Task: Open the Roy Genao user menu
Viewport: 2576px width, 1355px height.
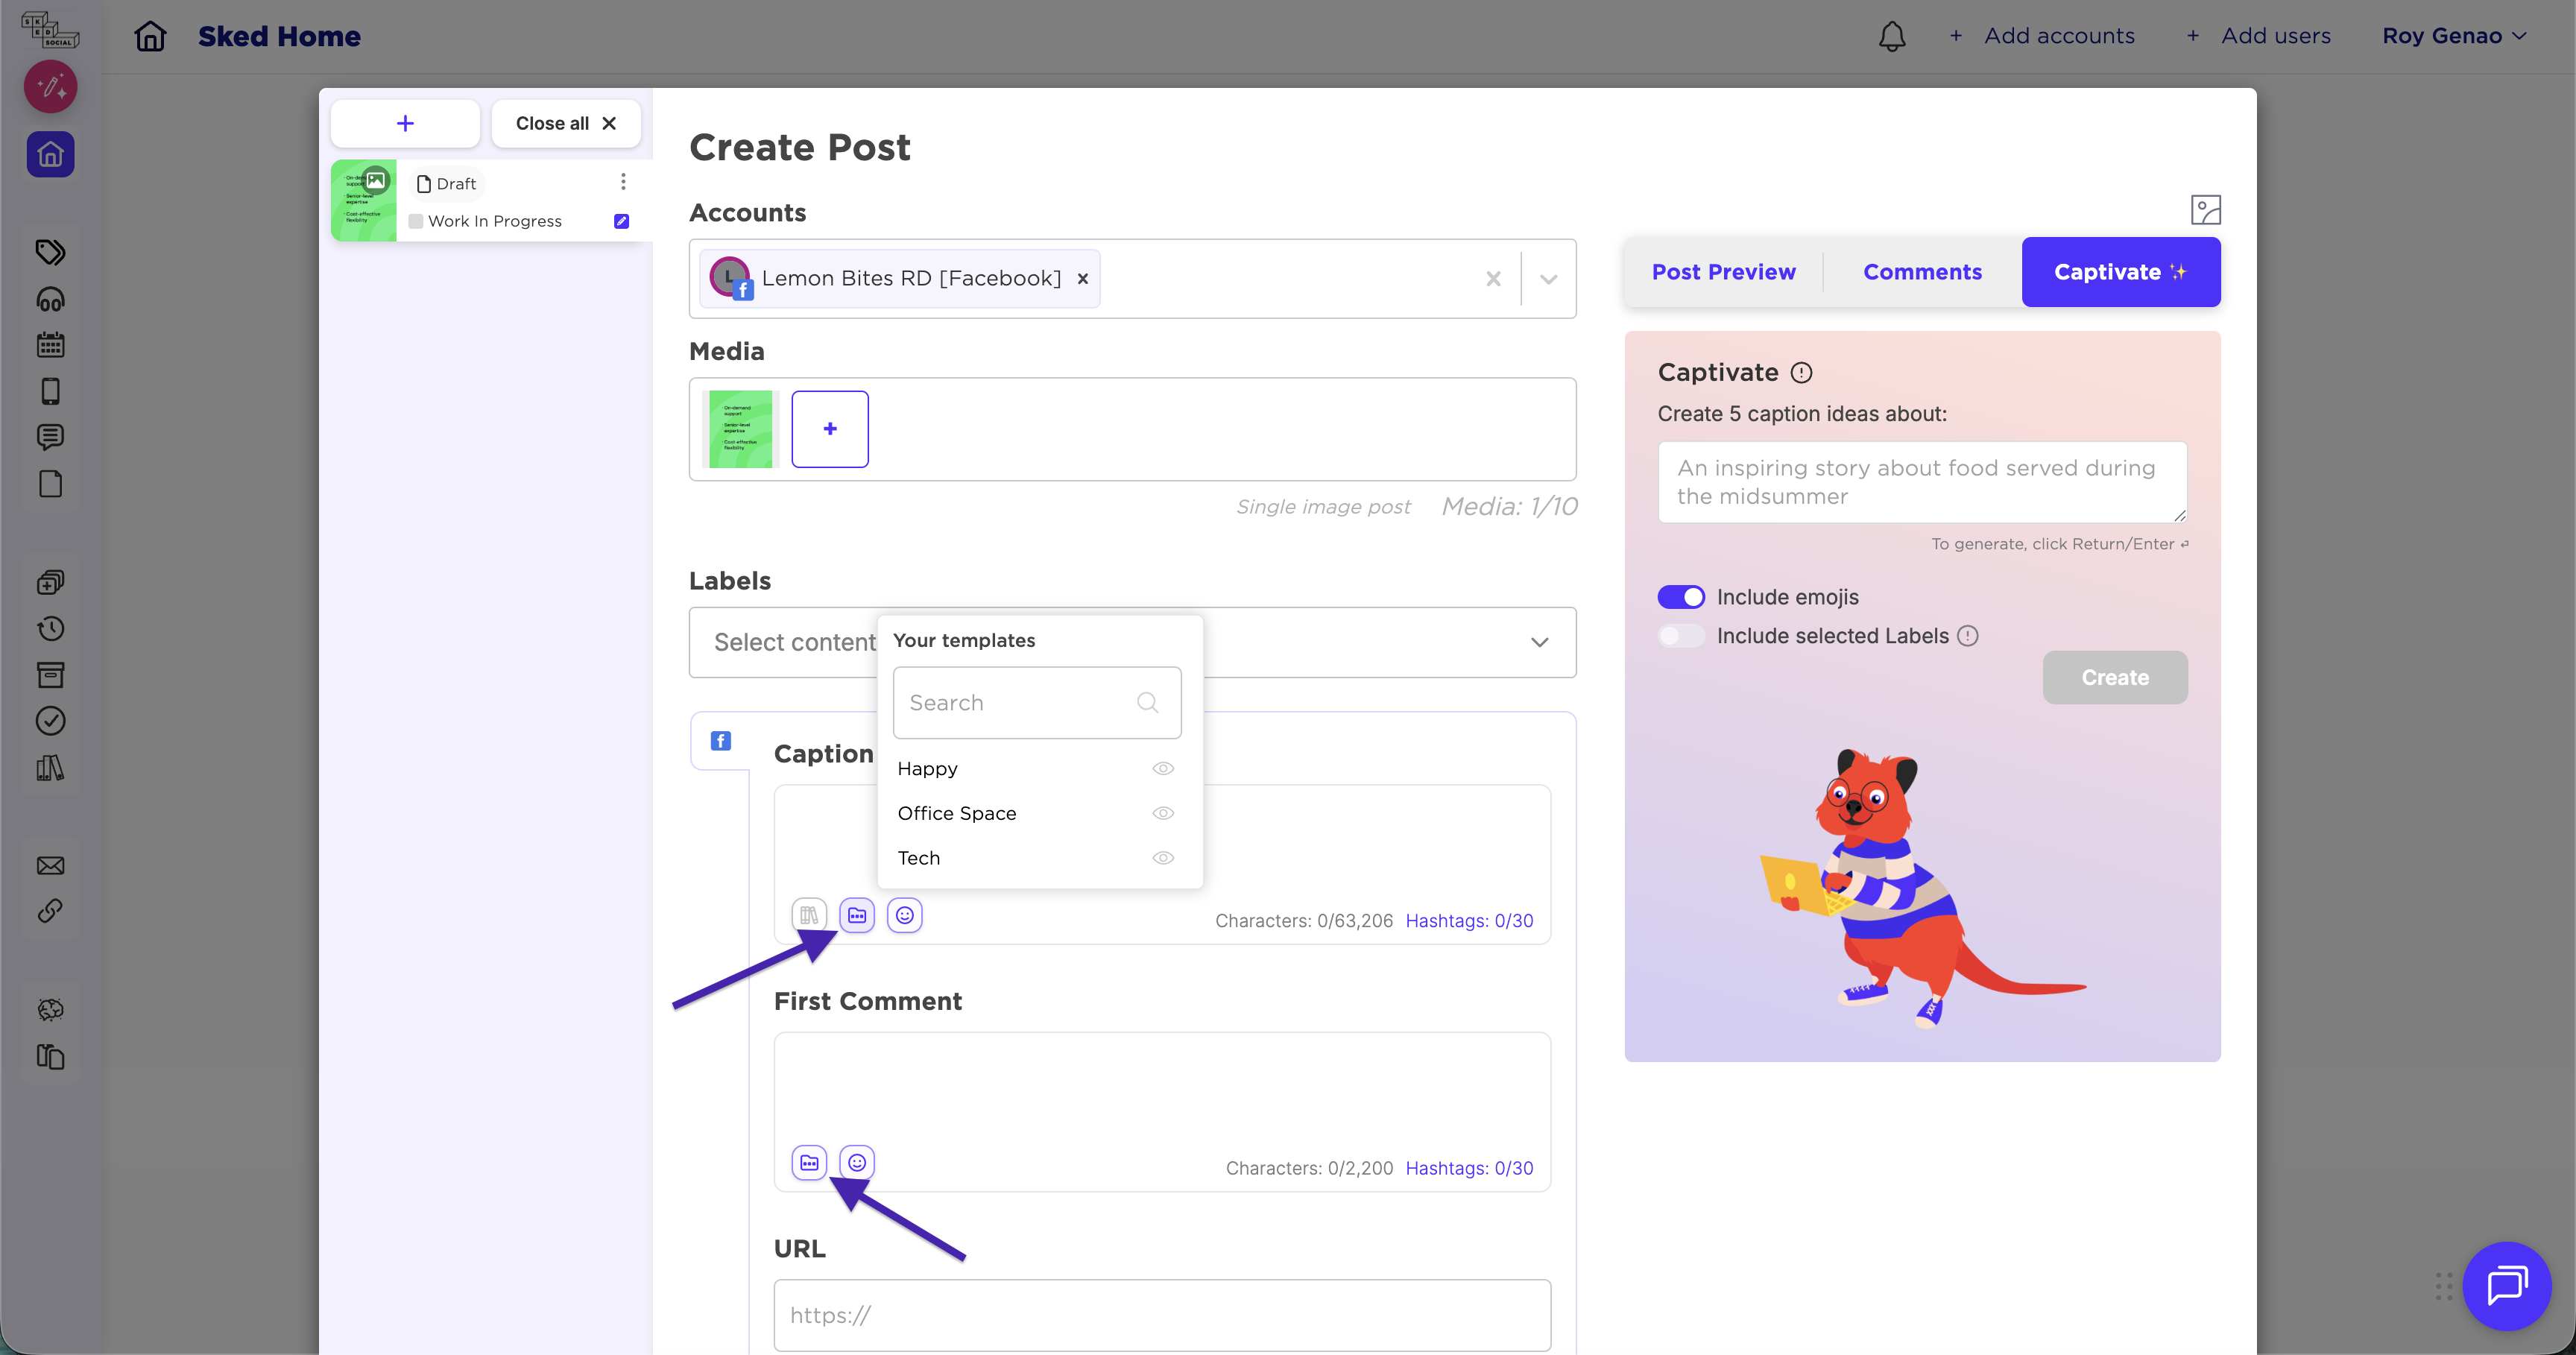Action: click(x=2453, y=36)
